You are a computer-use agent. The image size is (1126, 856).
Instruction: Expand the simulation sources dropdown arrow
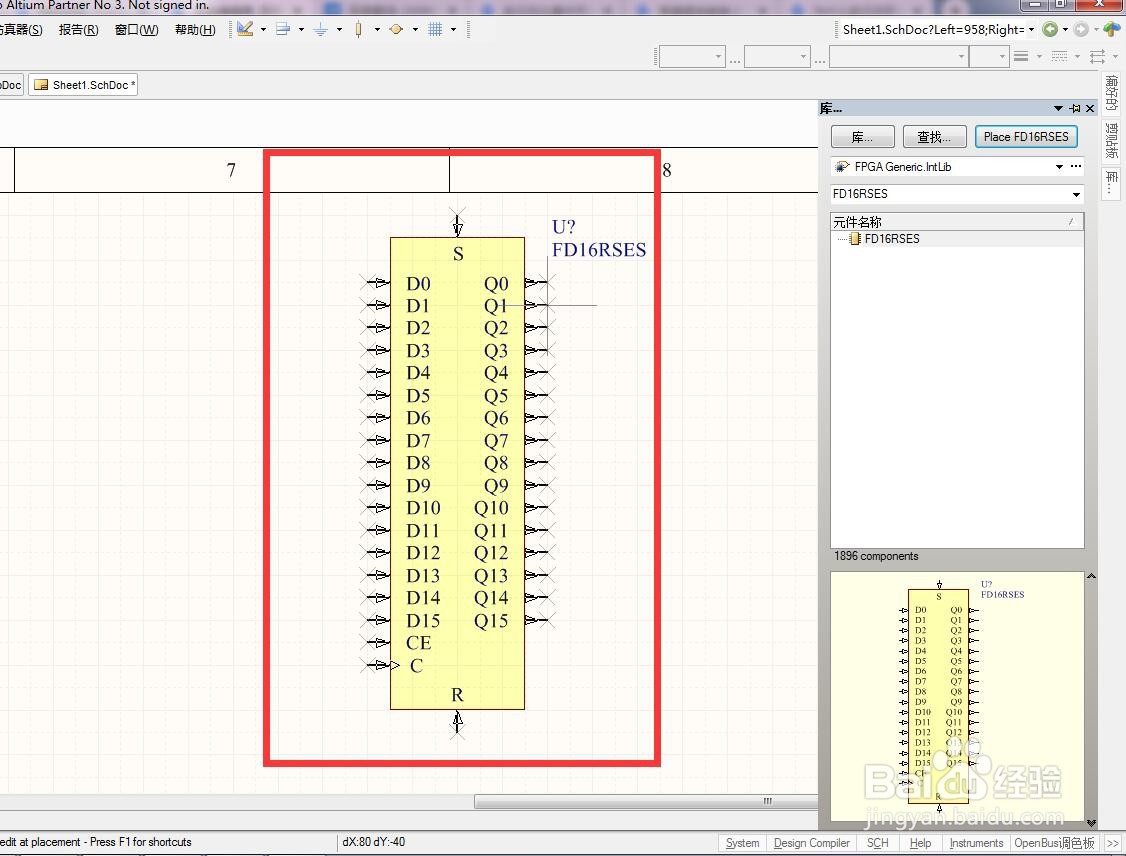tap(415, 29)
